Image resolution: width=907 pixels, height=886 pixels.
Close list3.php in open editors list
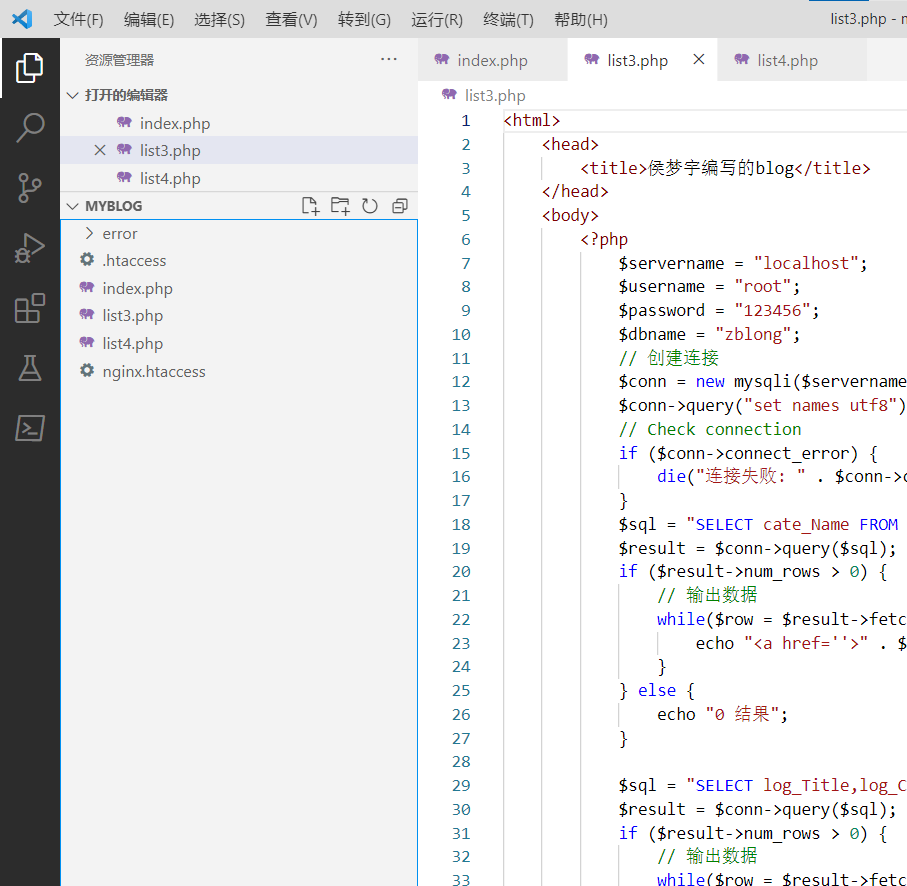99,150
